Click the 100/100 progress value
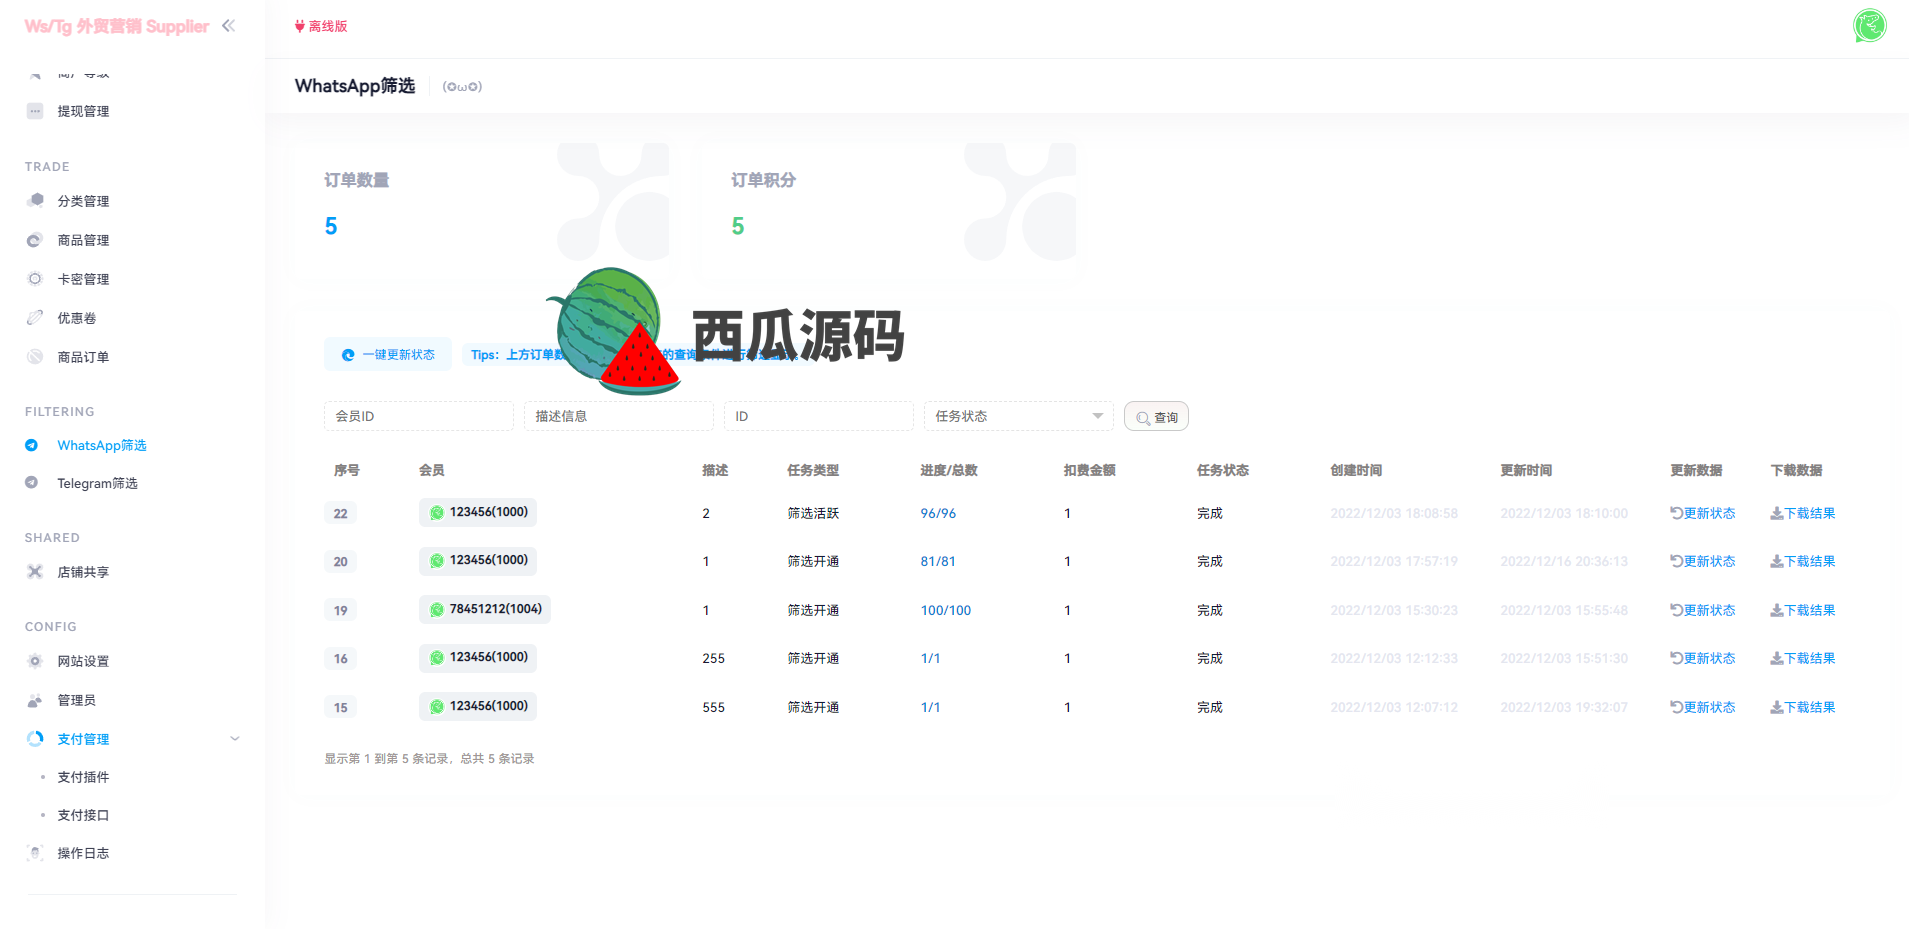The image size is (1909, 929). coord(946,610)
